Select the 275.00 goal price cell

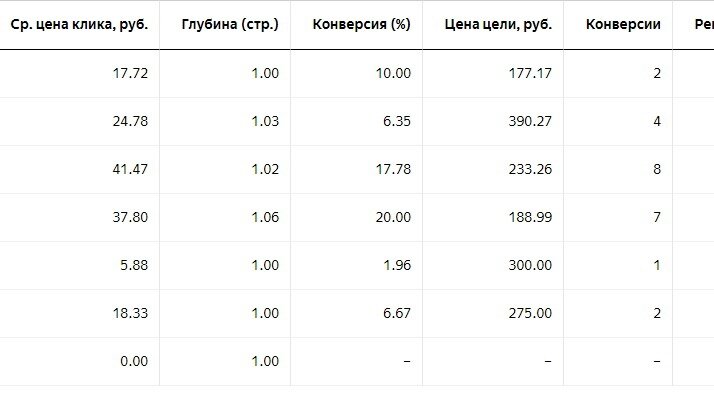[530, 313]
